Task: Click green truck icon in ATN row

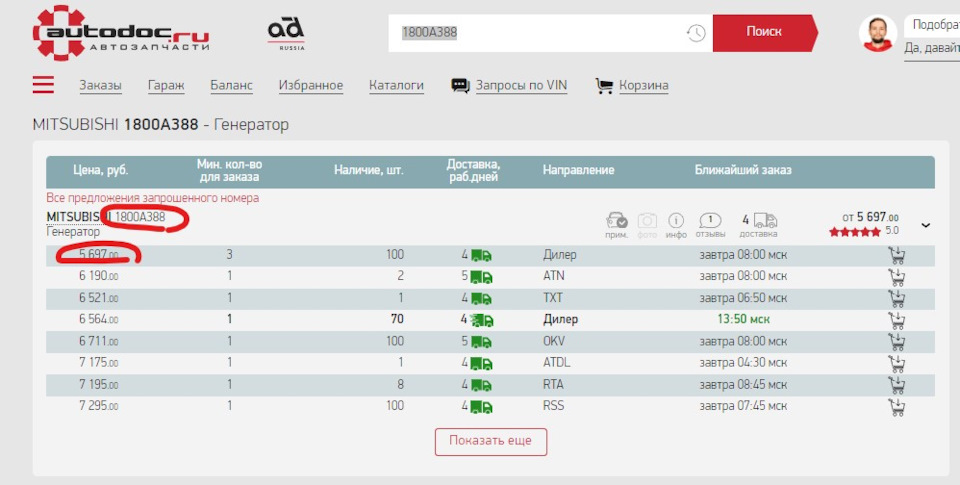Action: pyautogui.click(x=481, y=277)
